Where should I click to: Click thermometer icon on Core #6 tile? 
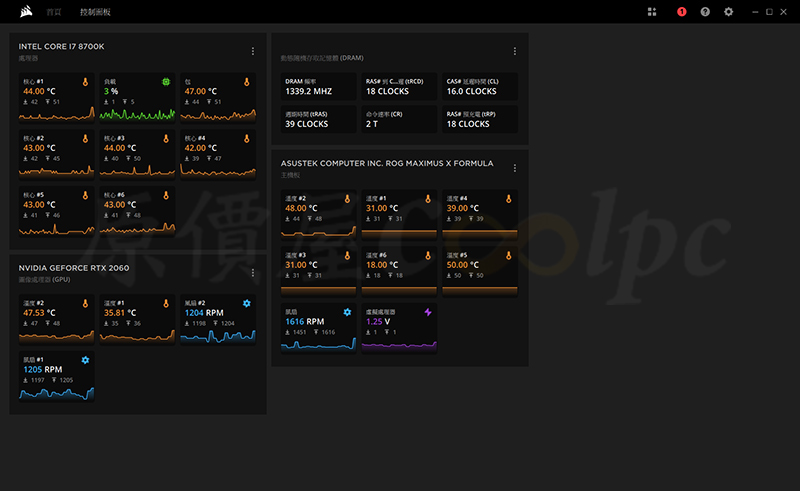[x=166, y=195]
